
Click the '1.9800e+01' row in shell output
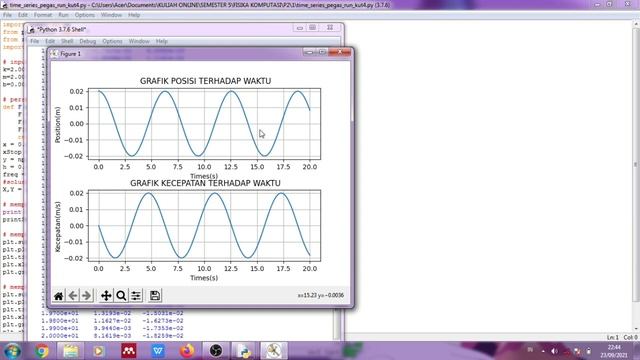112,320
